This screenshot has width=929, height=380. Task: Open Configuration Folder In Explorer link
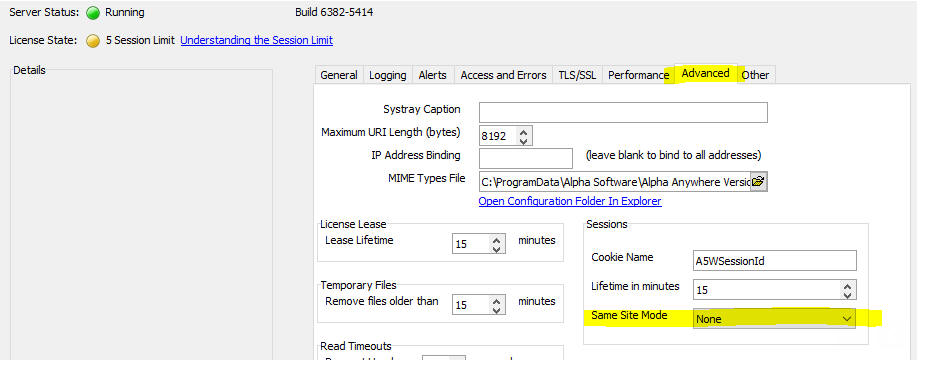click(570, 201)
